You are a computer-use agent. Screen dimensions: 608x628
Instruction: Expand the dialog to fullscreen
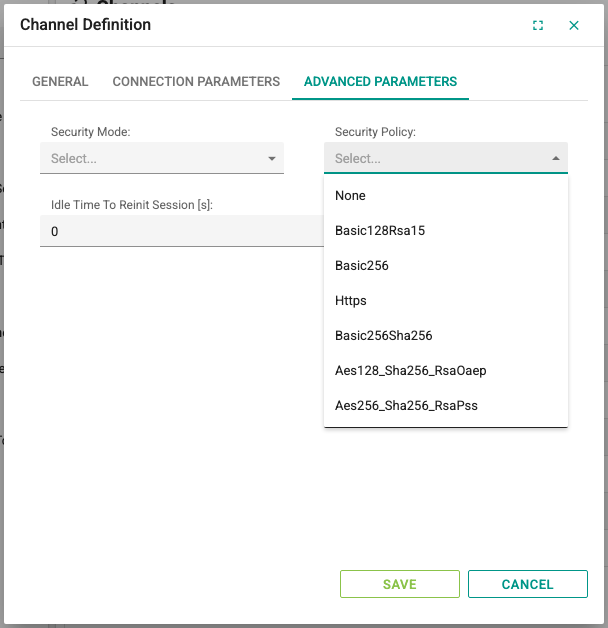[x=538, y=26]
